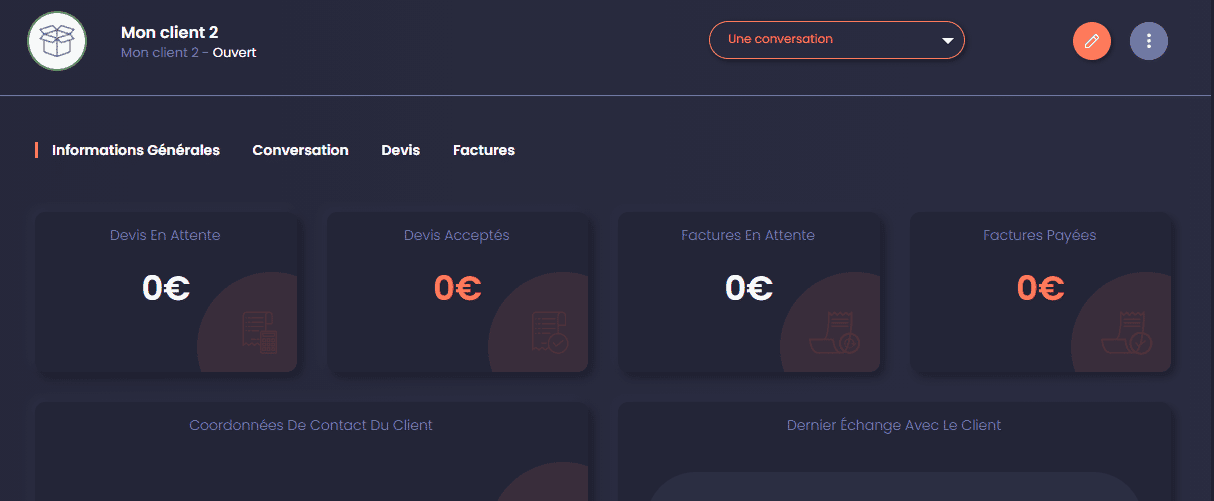Click the 0€ amount under Factures Payées
The image size is (1214, 501).
point(1041,288)
